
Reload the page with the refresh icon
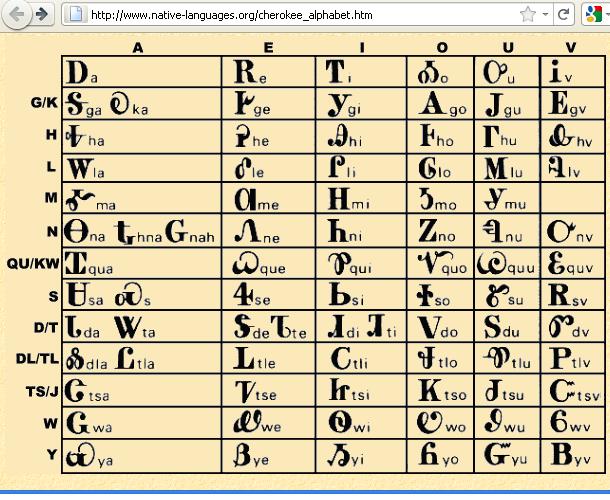(x=564, y=14)
